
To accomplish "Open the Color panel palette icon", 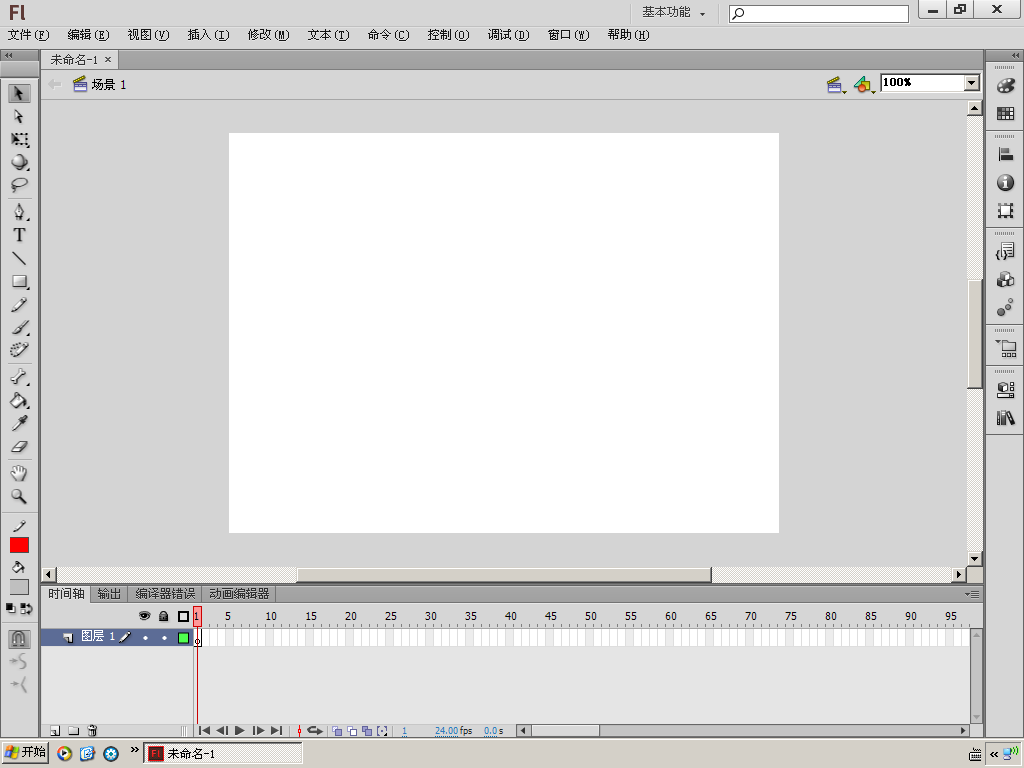I will (x=1006, y=86).
